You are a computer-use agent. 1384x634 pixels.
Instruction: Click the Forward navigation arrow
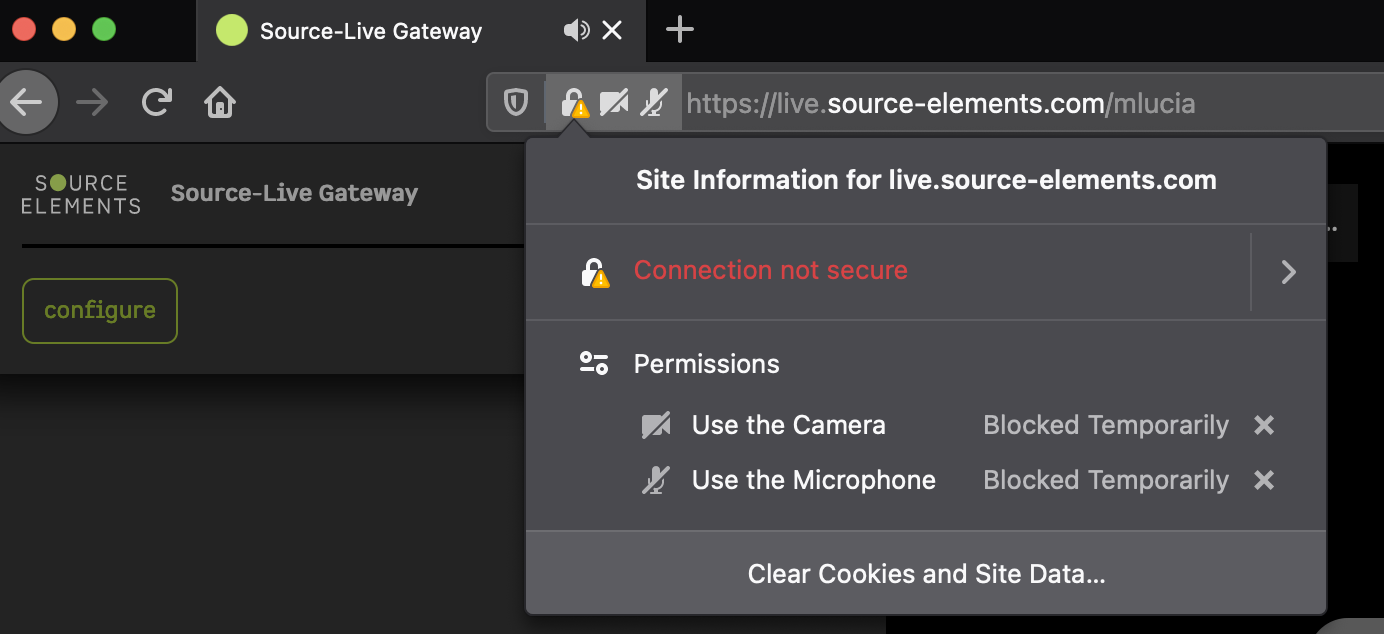pyautogui.click(x=92, y=102)
